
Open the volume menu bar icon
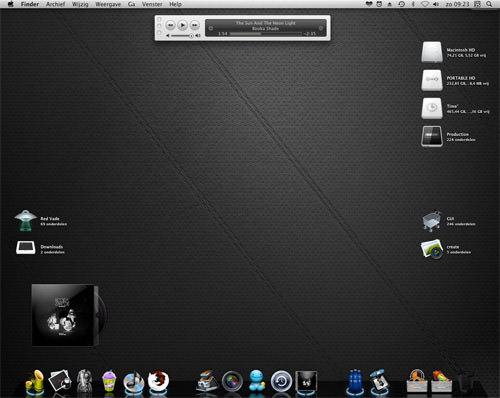click(x=436, y=4)
